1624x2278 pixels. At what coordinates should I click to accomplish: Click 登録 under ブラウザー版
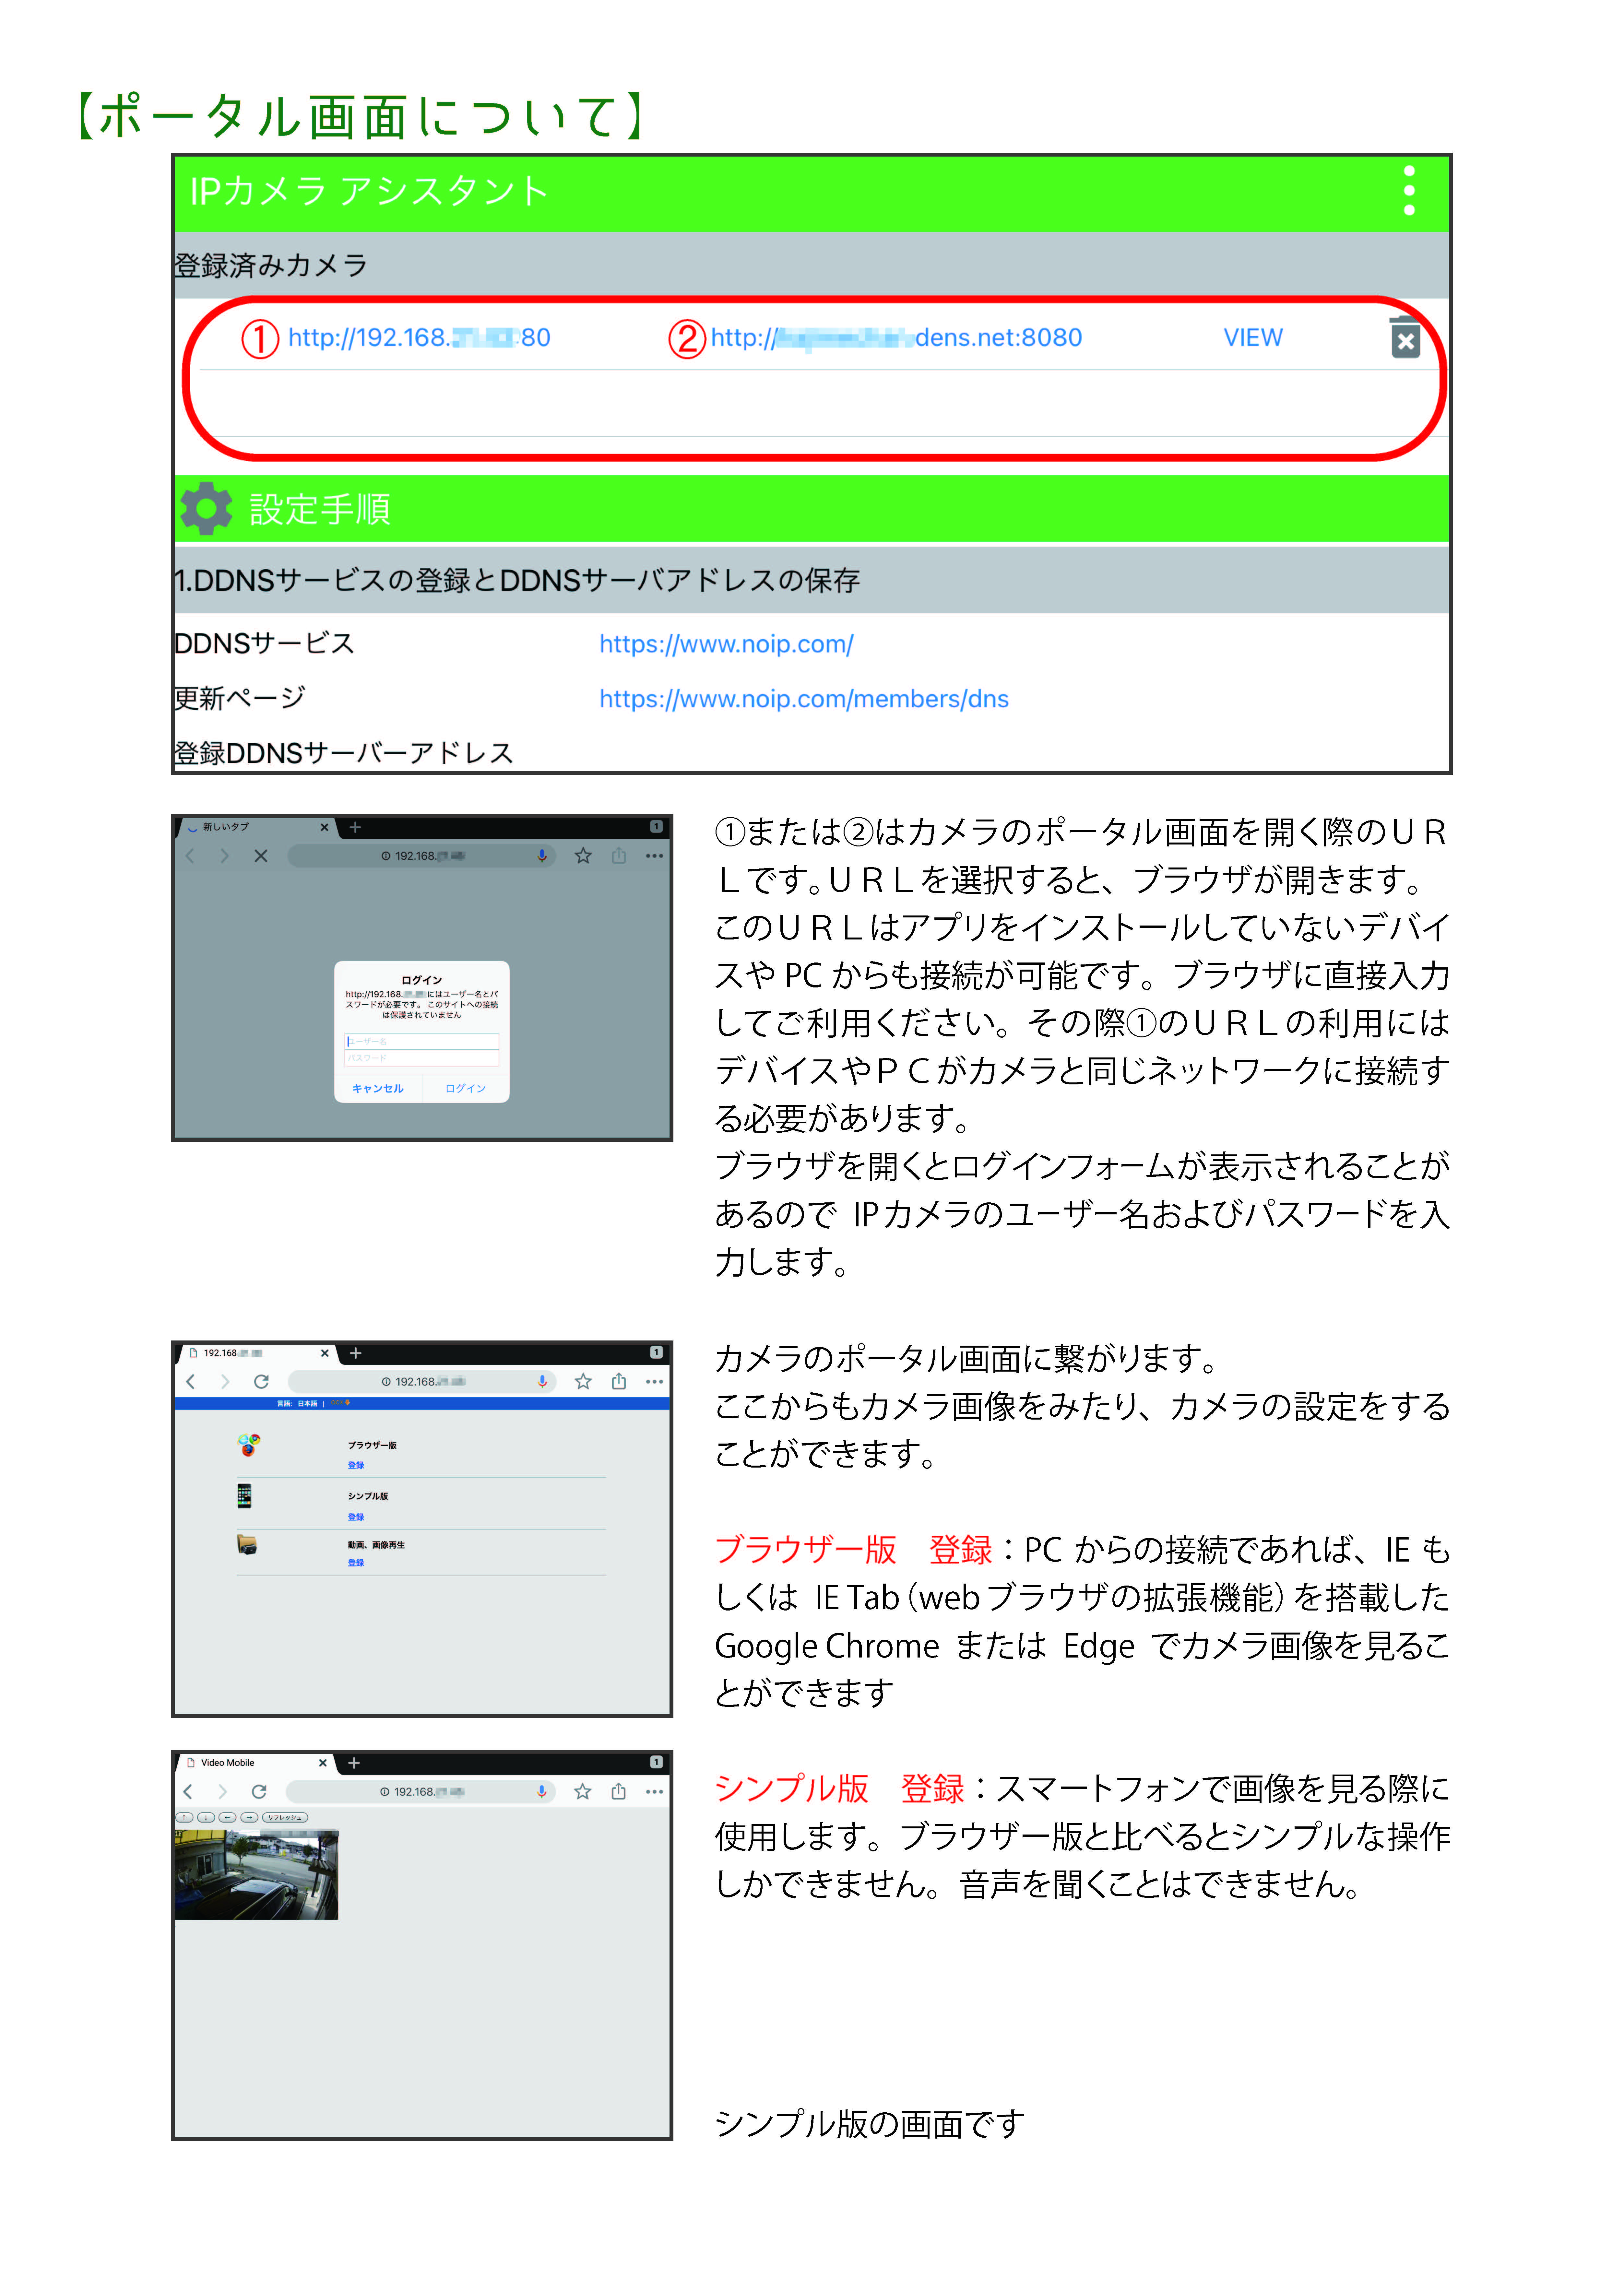point(356,1465)
